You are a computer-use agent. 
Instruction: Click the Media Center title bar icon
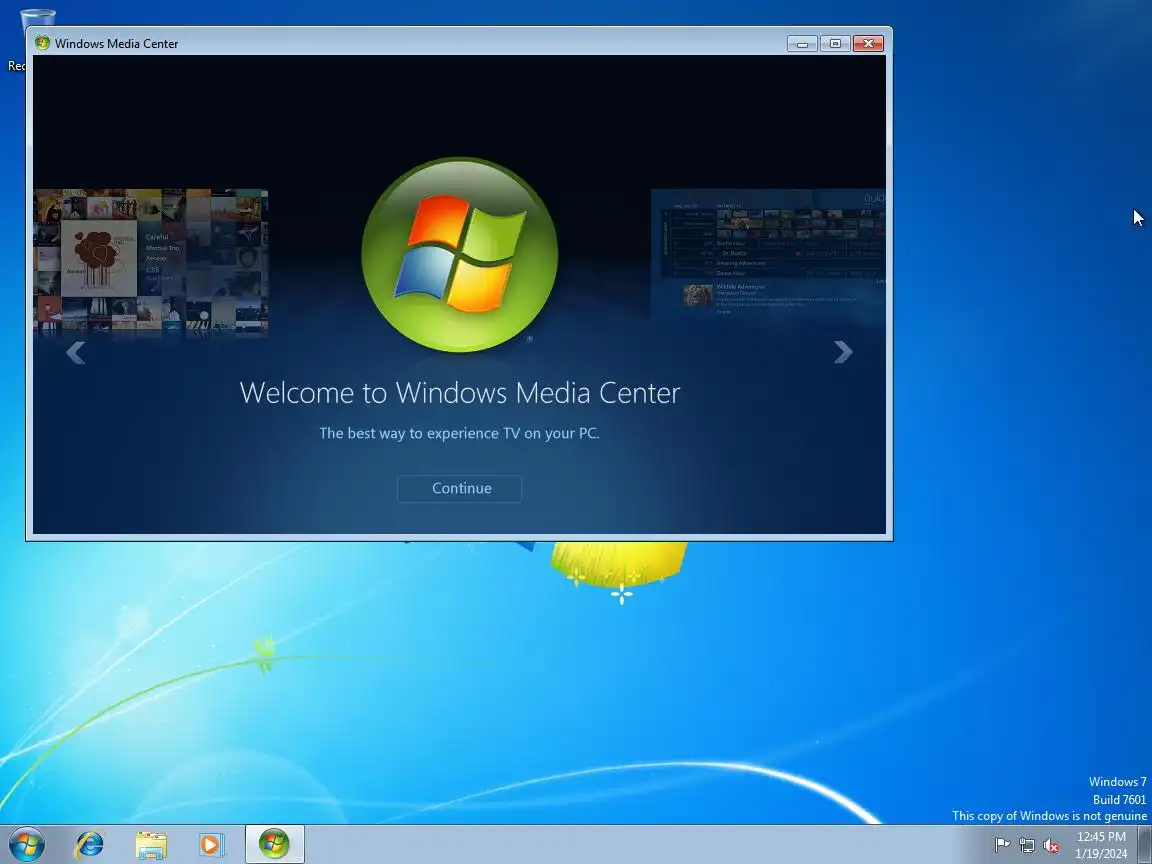[x=42, y=43]
